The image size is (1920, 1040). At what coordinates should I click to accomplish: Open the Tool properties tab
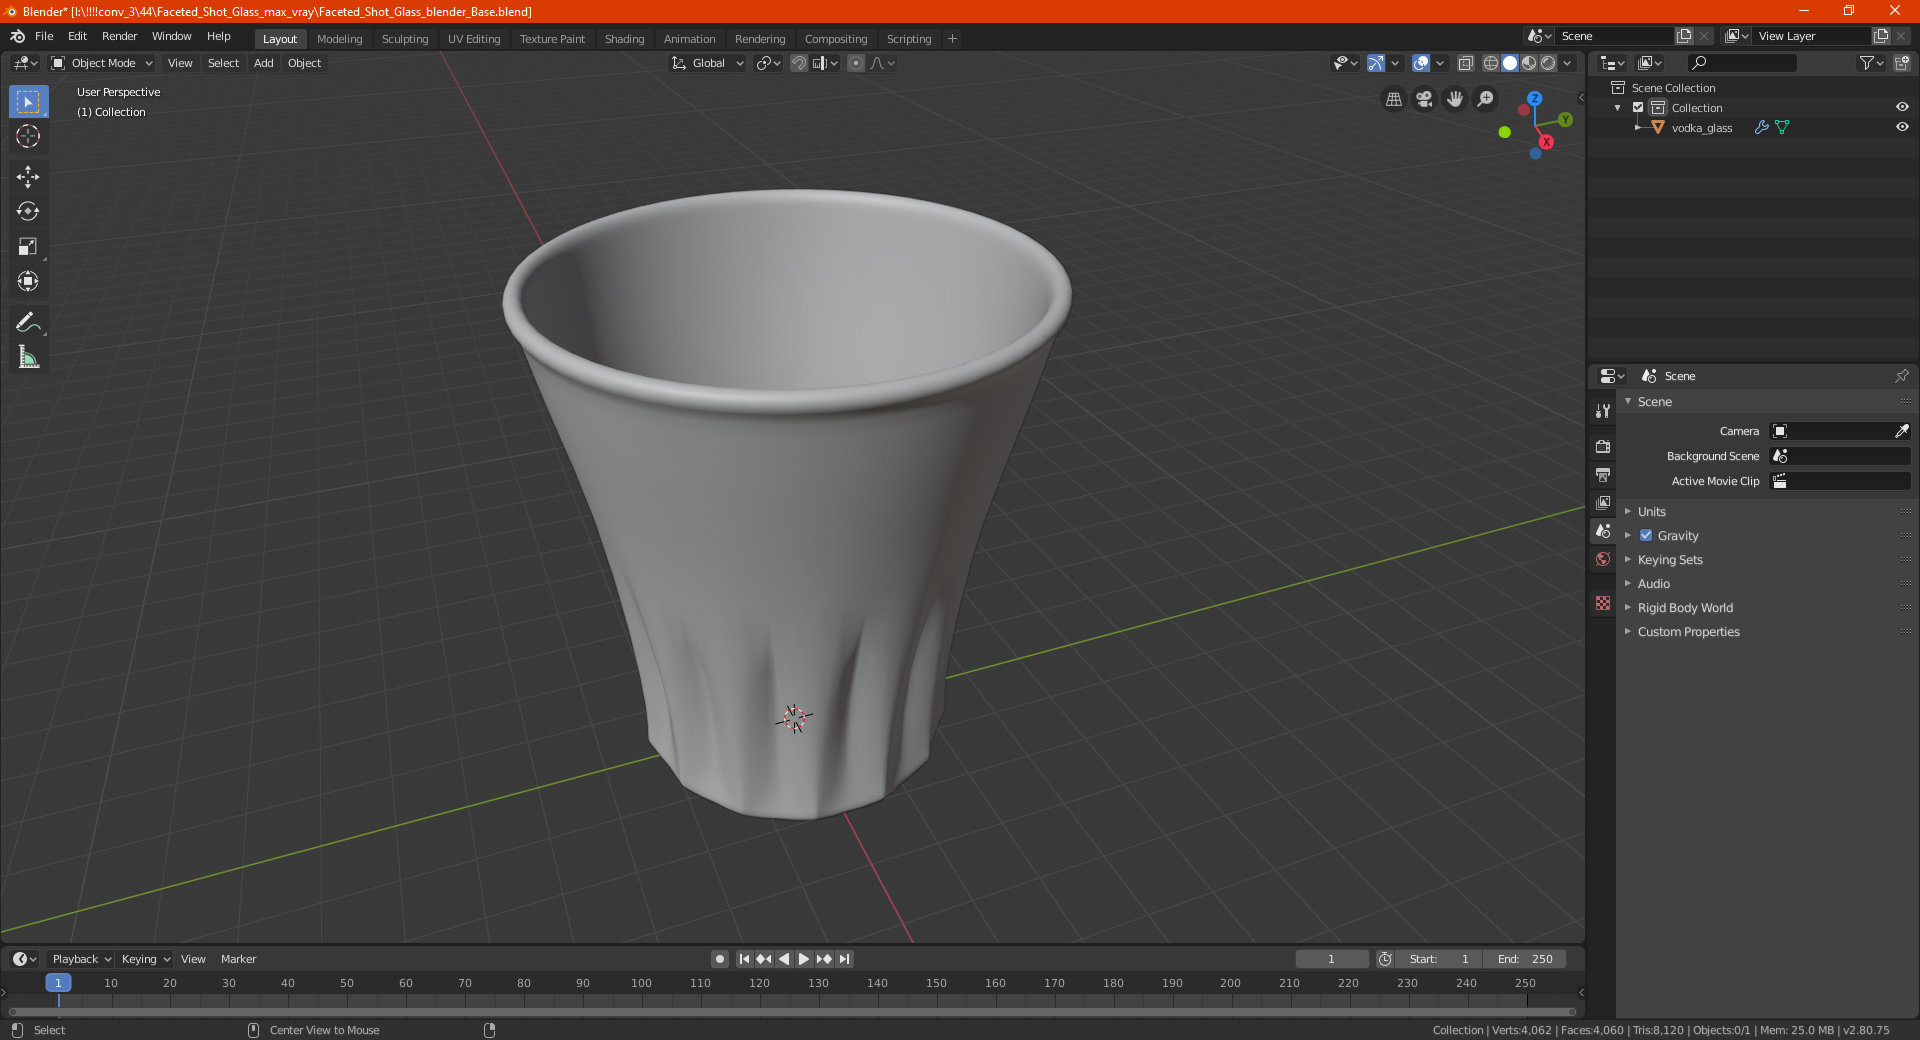(x=1603, y=411)
